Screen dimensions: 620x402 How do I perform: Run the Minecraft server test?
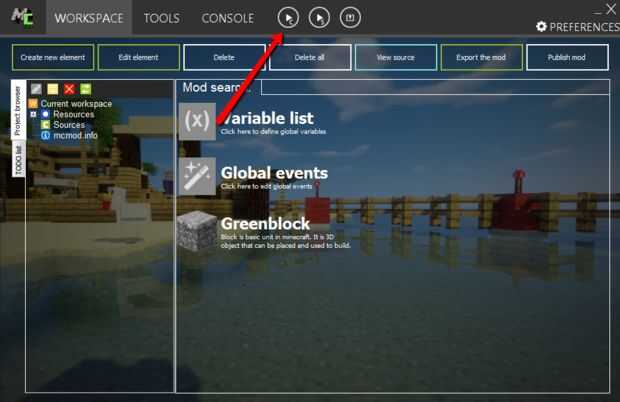tap(319, 18)
